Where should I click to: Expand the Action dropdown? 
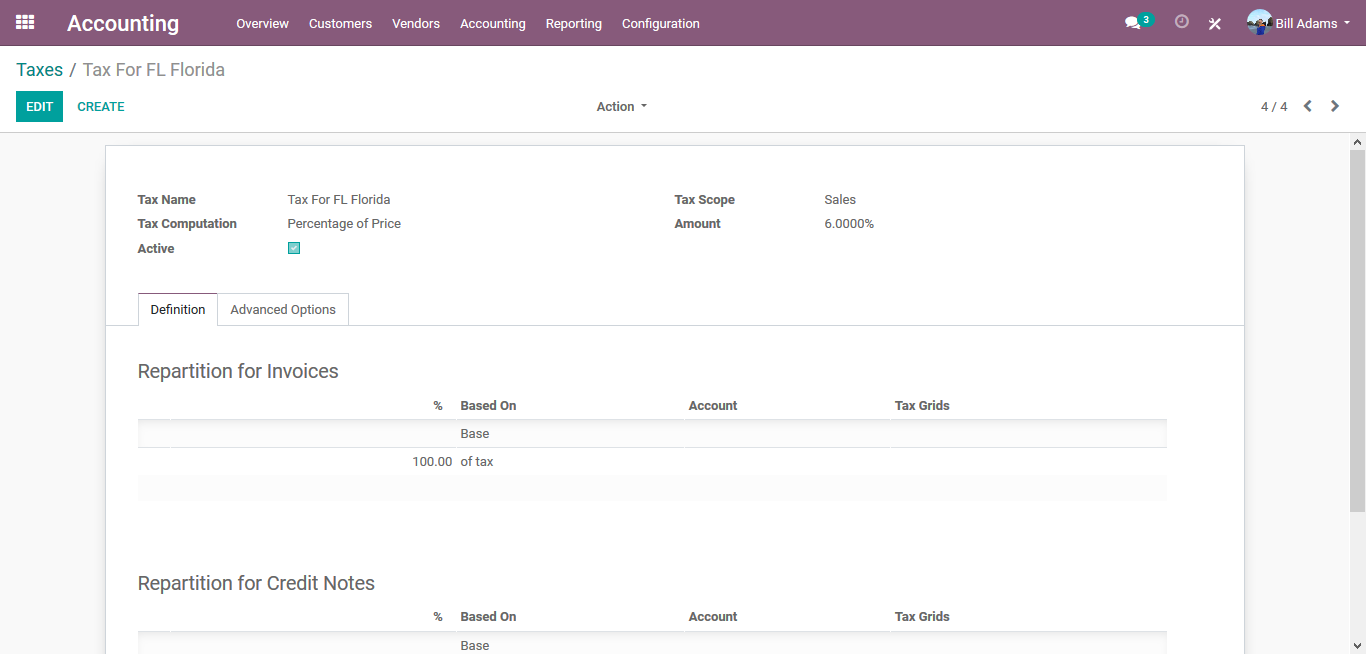(x=621, y=107)
